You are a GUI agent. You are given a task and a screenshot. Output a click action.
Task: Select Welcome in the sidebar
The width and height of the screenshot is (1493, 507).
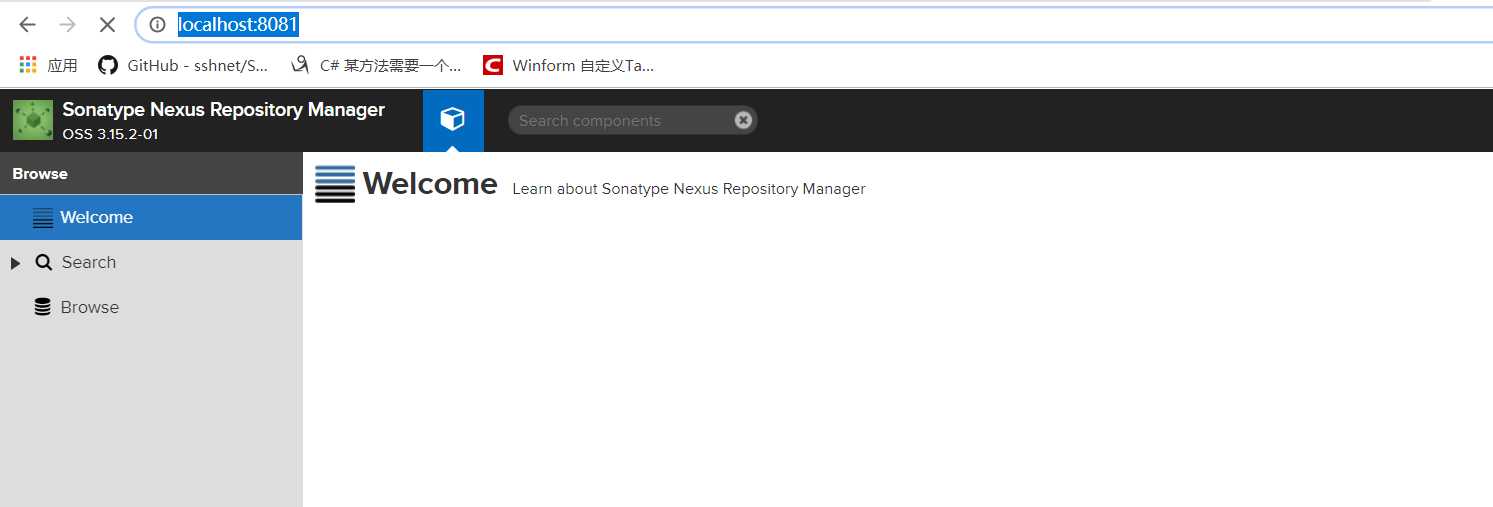151,217
